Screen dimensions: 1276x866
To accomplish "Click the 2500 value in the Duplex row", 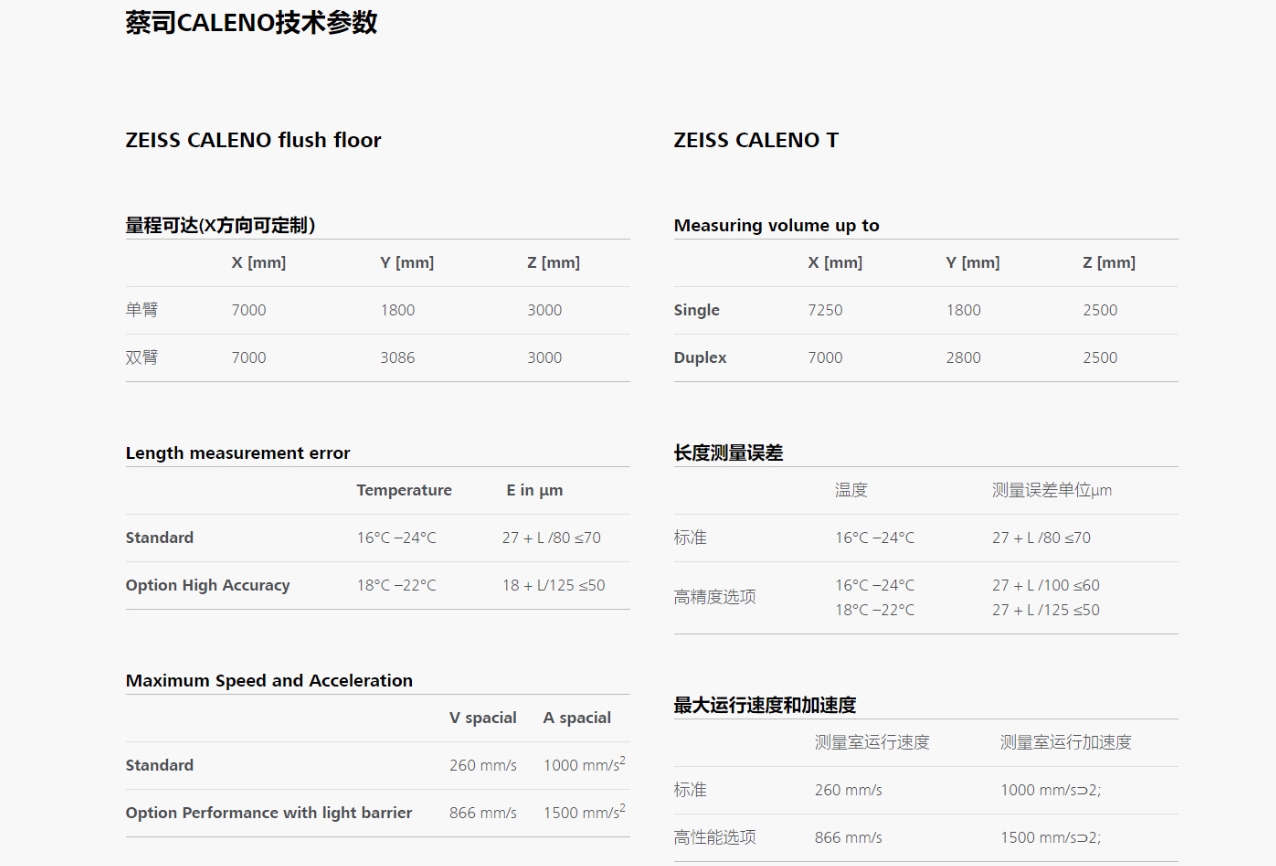I will 1100,358.
